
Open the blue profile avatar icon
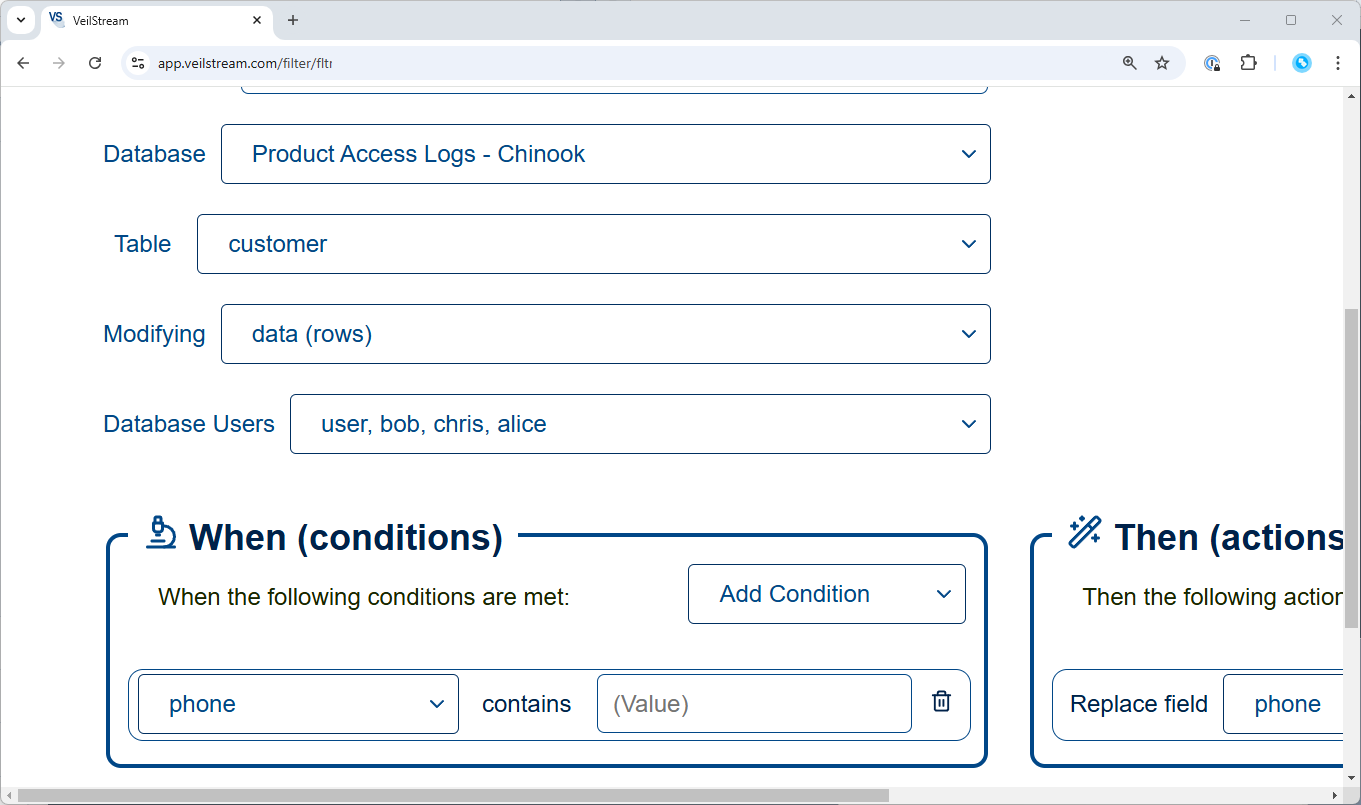(x=1301, y=63)
